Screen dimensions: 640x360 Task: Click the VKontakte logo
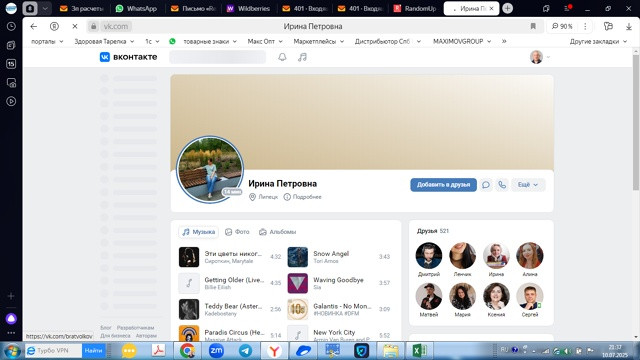point(128,57)
